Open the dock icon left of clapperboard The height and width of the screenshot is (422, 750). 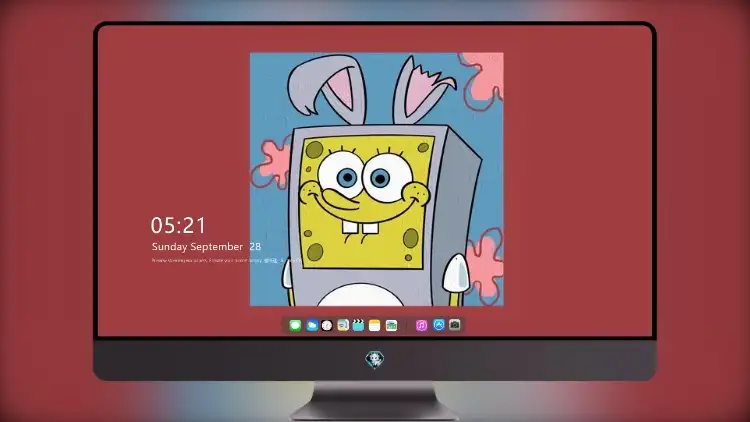[x=342, y=325]
